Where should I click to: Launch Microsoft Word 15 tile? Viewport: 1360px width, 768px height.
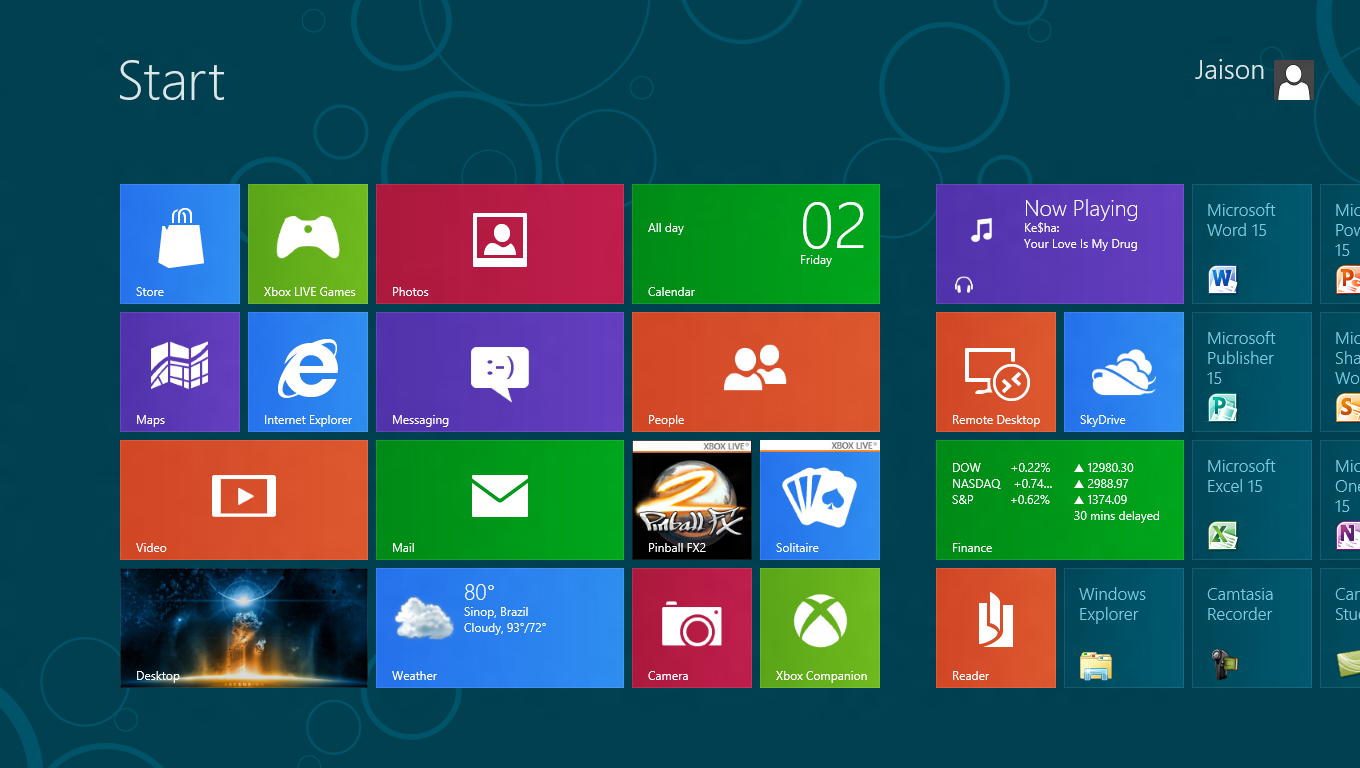tap(1252, 244)
